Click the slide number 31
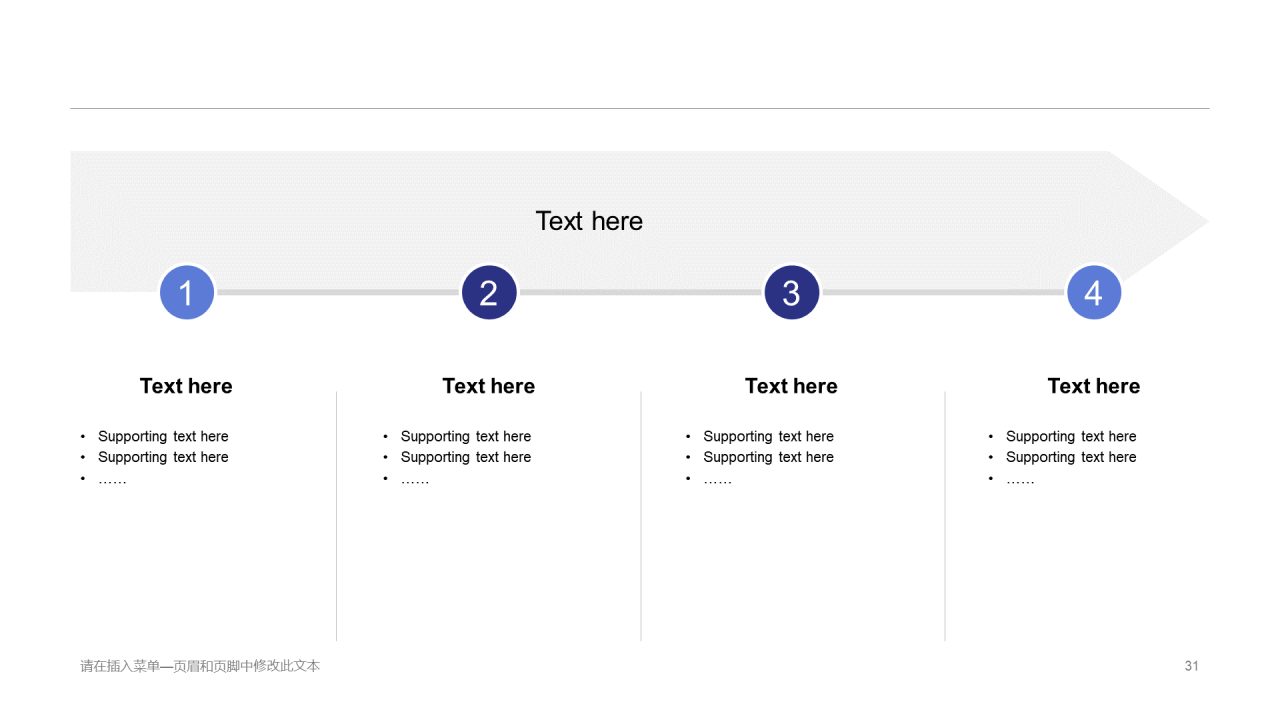Screen dimensions: 1280x720 (1191, 666)
